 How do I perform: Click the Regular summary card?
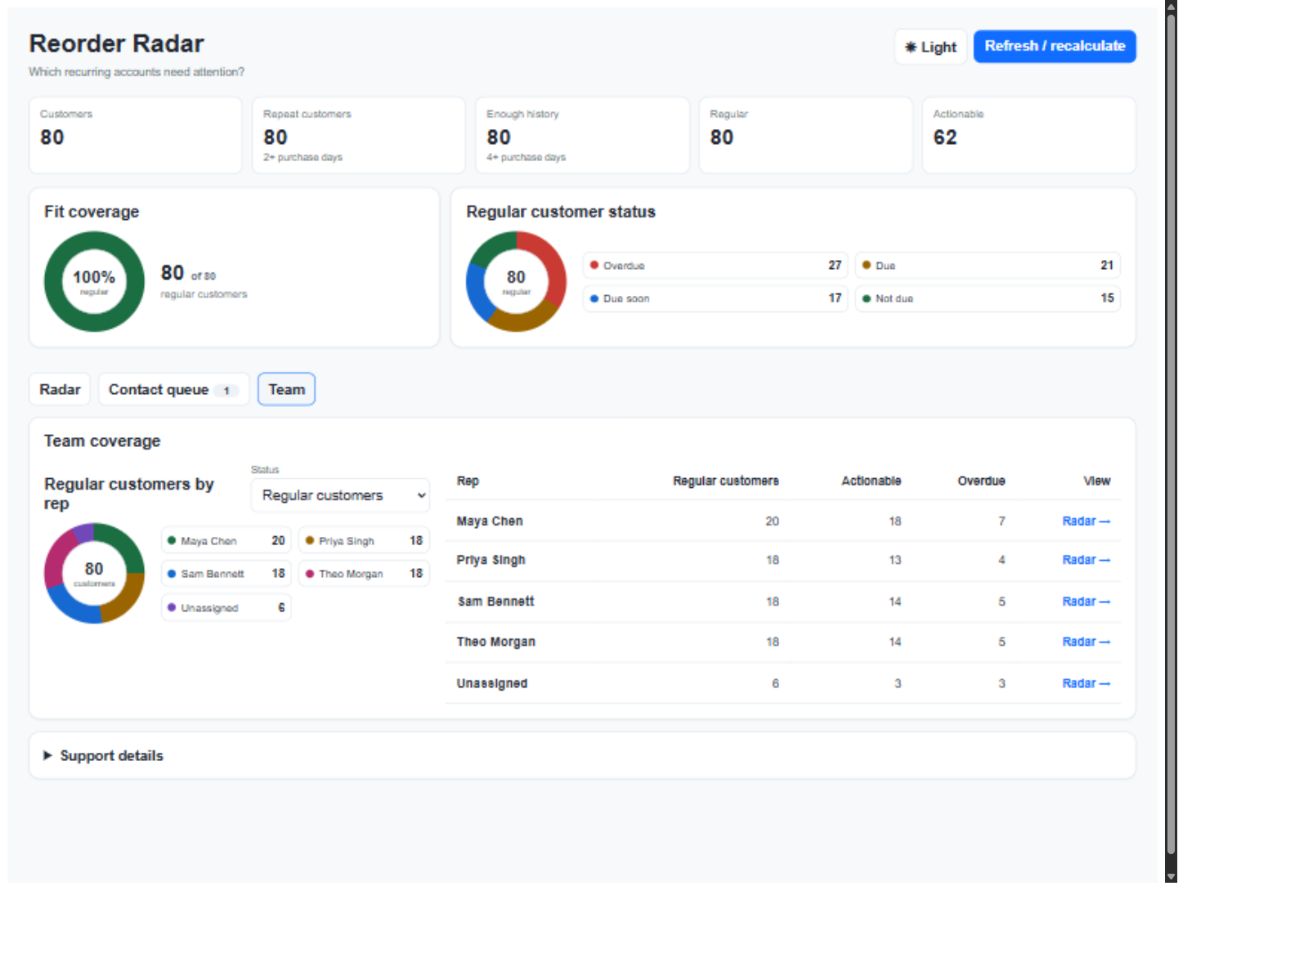(x=805, y=135)
